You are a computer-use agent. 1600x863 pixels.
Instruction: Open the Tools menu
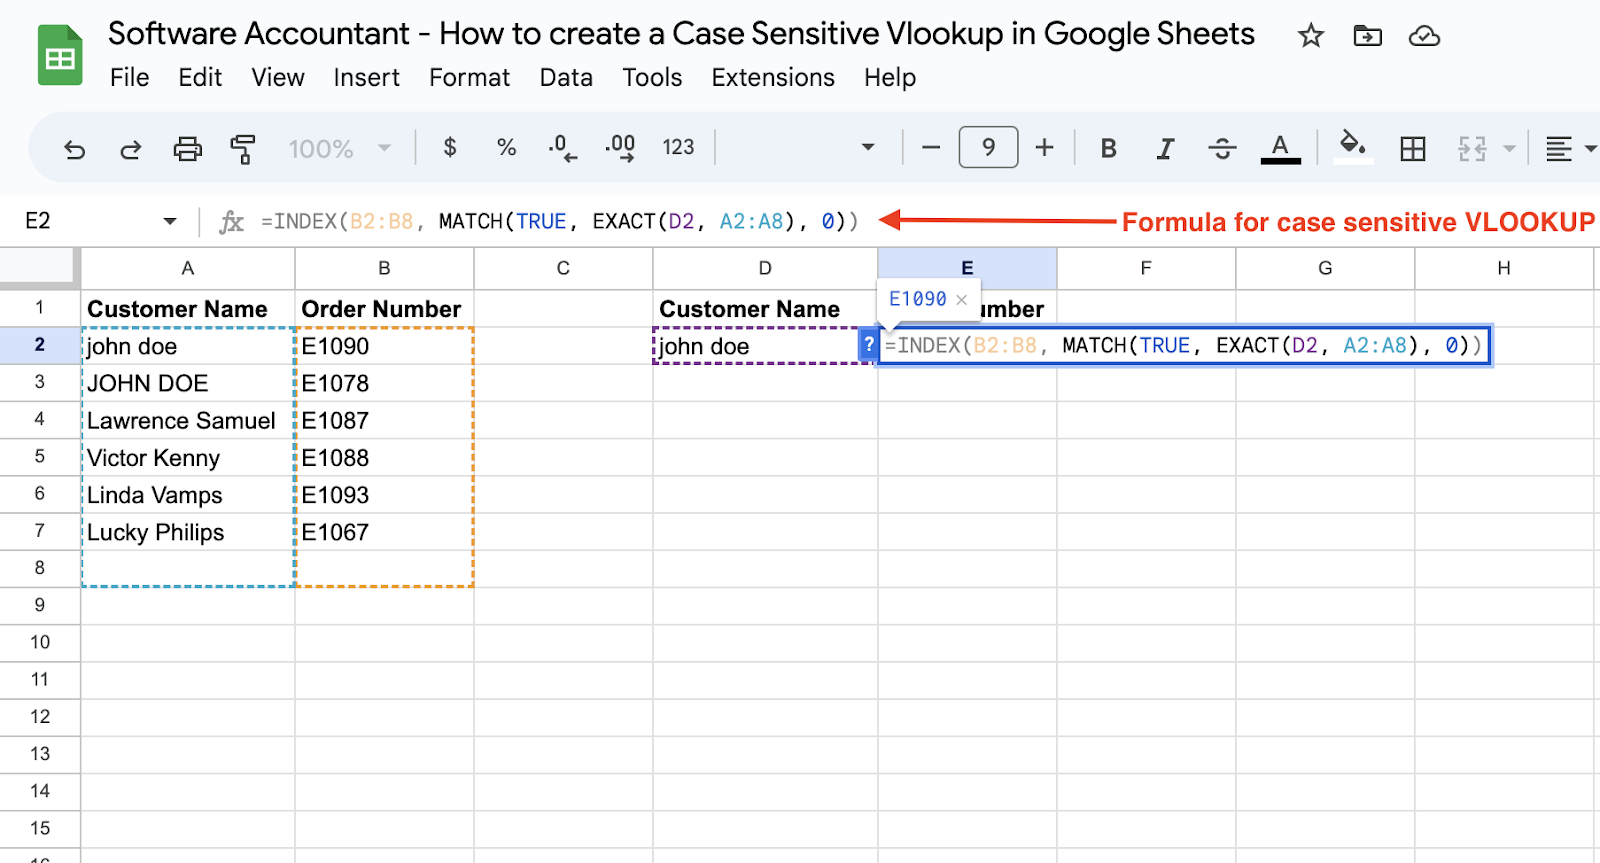(x=652, y=77)
